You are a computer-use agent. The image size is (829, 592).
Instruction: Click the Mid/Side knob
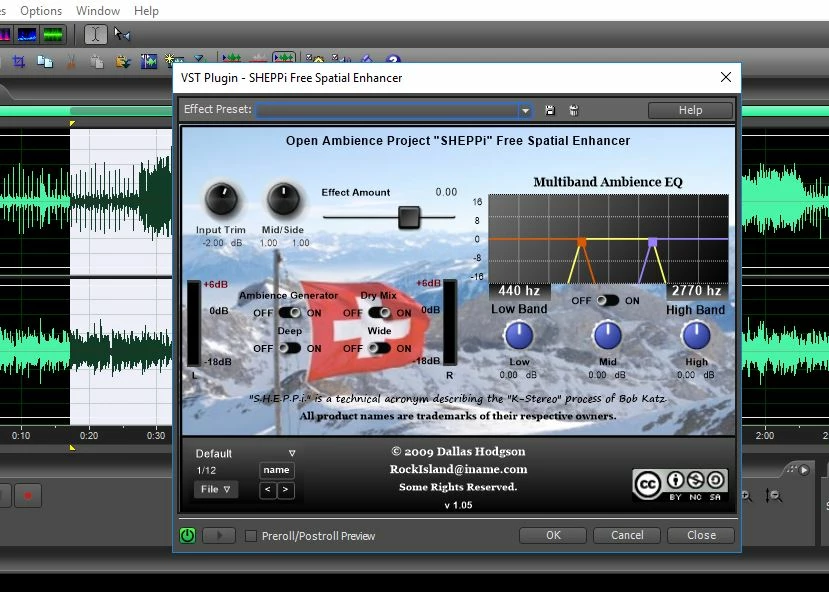(283, 199)
